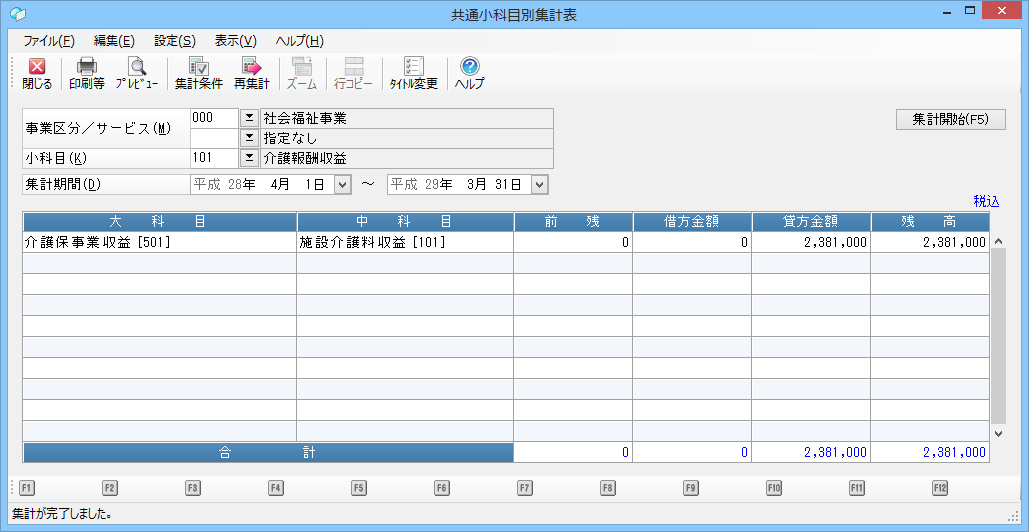Click the タイトル変更 title change icon

tap(413, 74)
